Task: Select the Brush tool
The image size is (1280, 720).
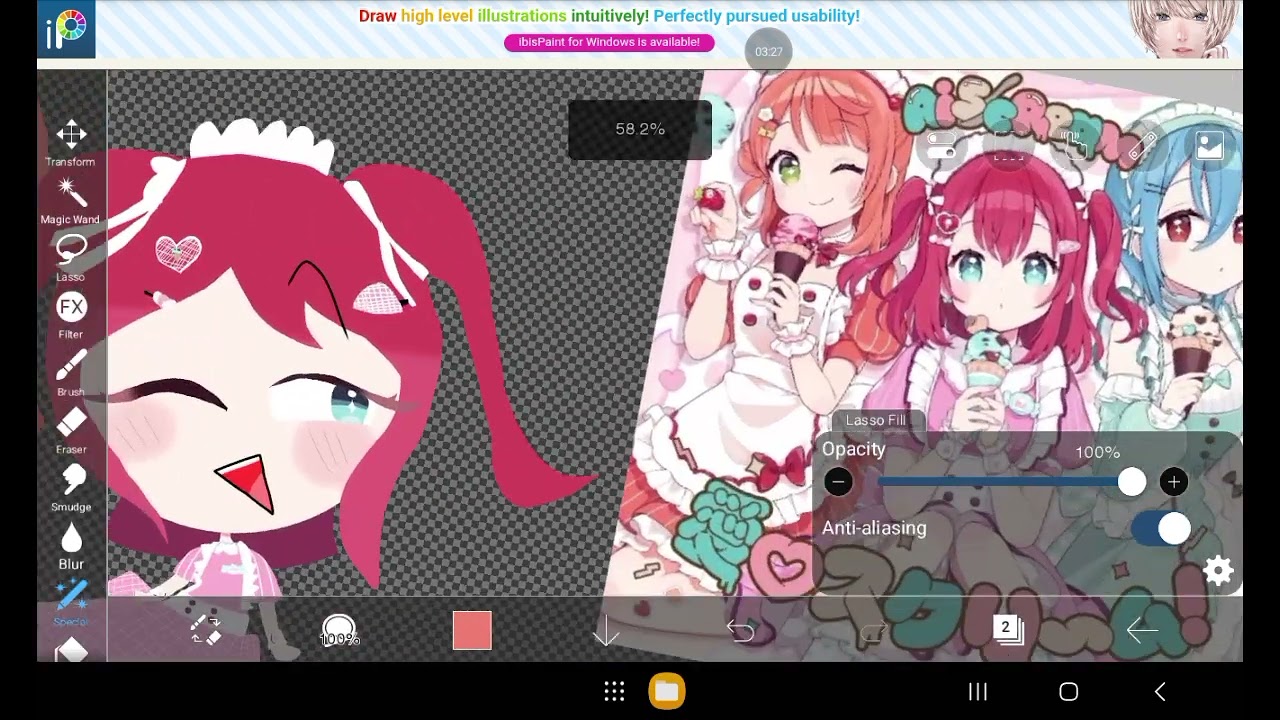Action: pyautogui.click(x=71, y=372)
